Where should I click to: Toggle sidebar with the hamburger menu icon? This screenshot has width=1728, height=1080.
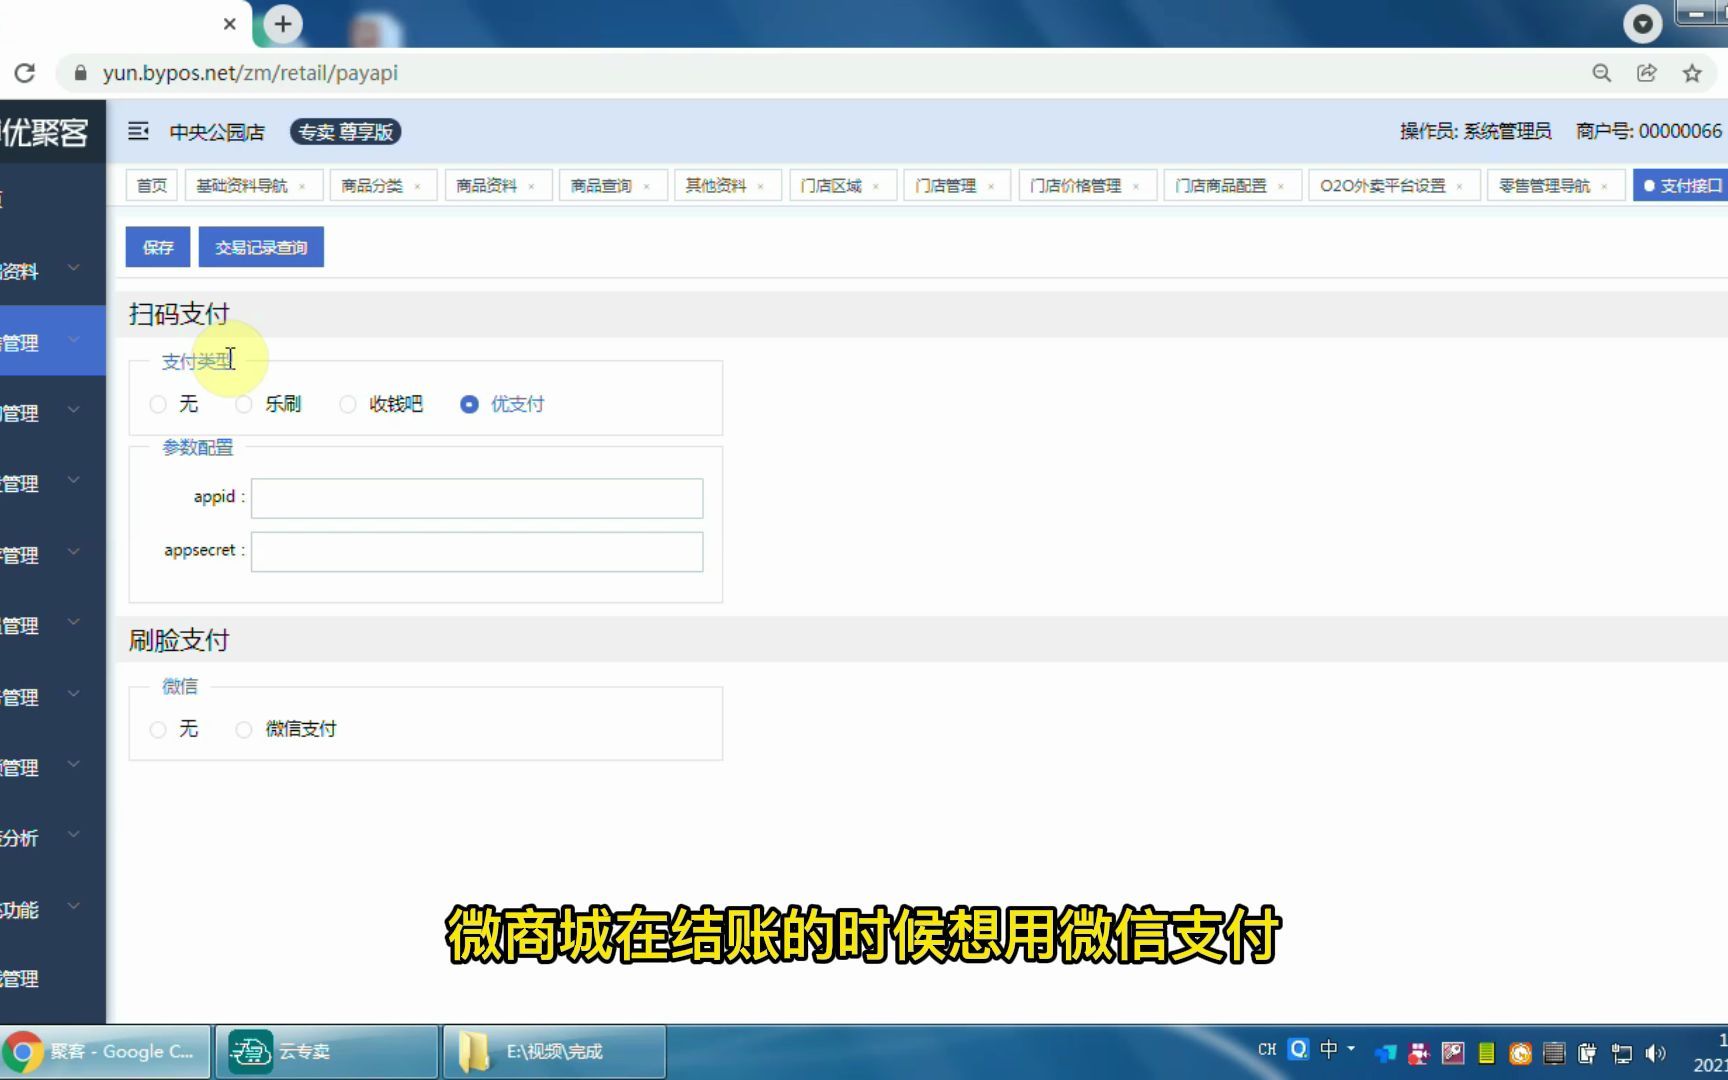138,131
